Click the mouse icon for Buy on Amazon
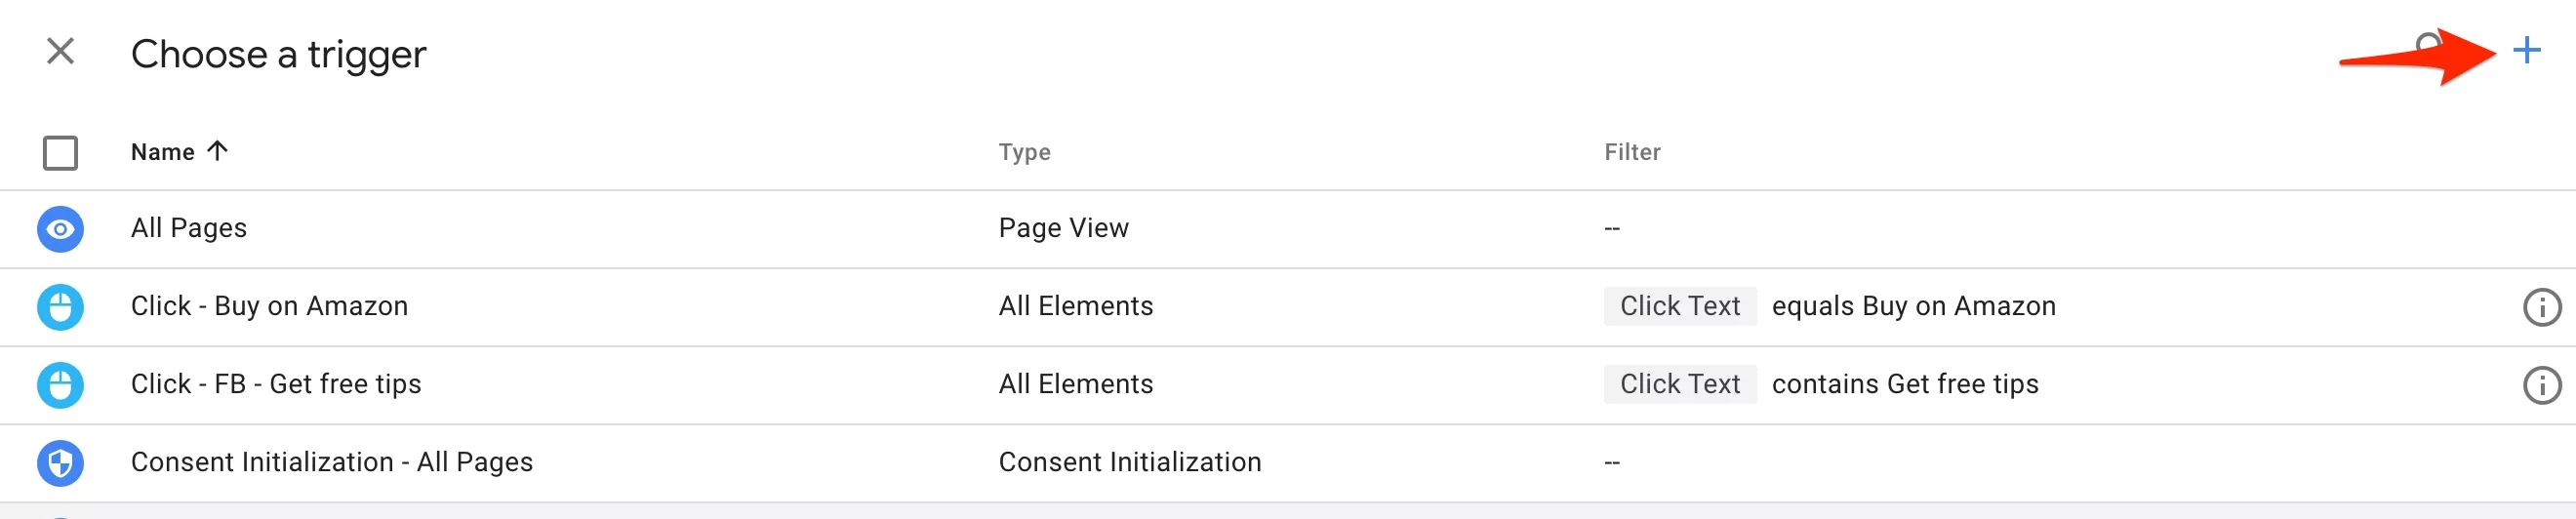 60,307
